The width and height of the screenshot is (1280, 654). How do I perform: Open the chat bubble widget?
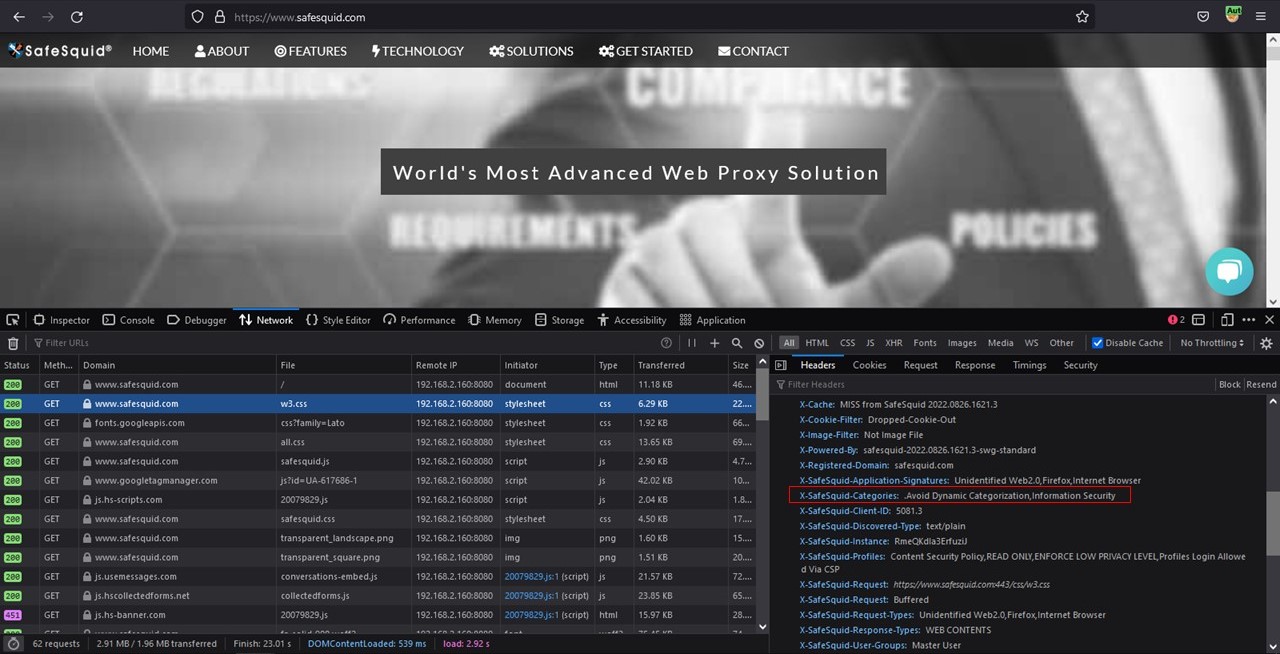1229,271
